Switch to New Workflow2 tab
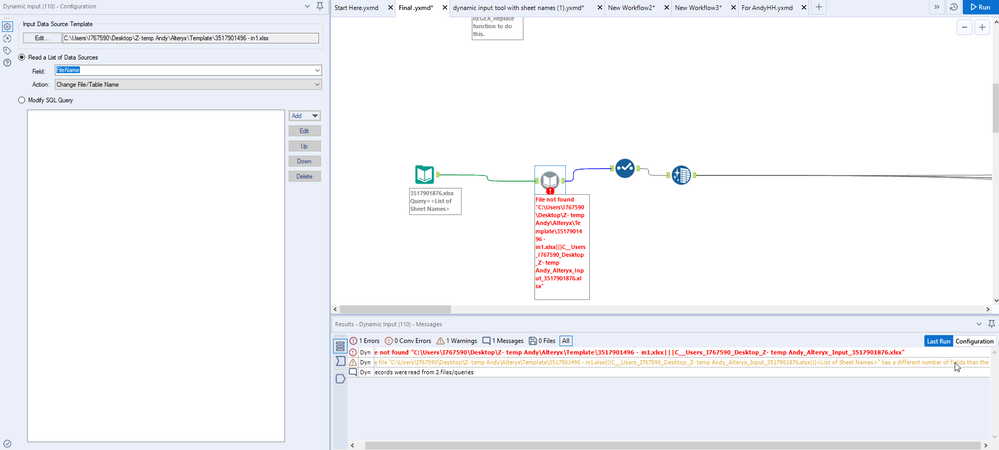The height and width of the screenshot is (450, 999). [x=629, y=7]
